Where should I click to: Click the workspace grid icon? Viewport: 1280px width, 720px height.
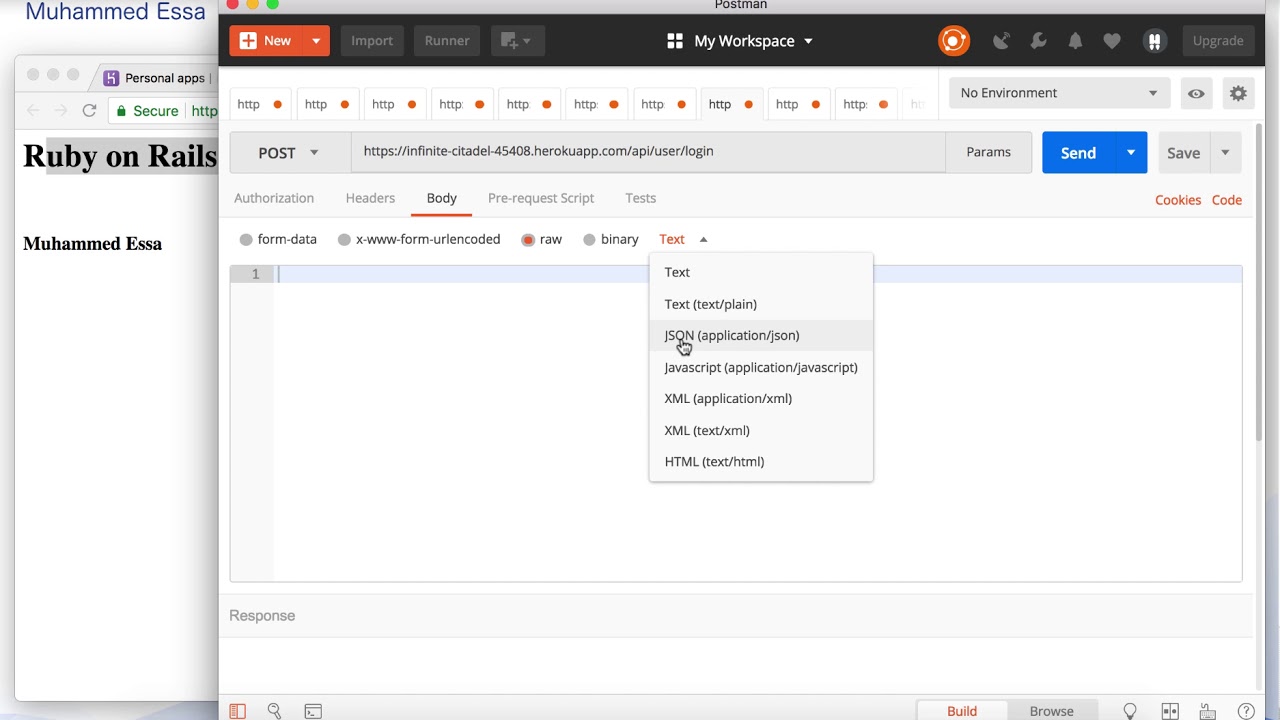point(675,41)
